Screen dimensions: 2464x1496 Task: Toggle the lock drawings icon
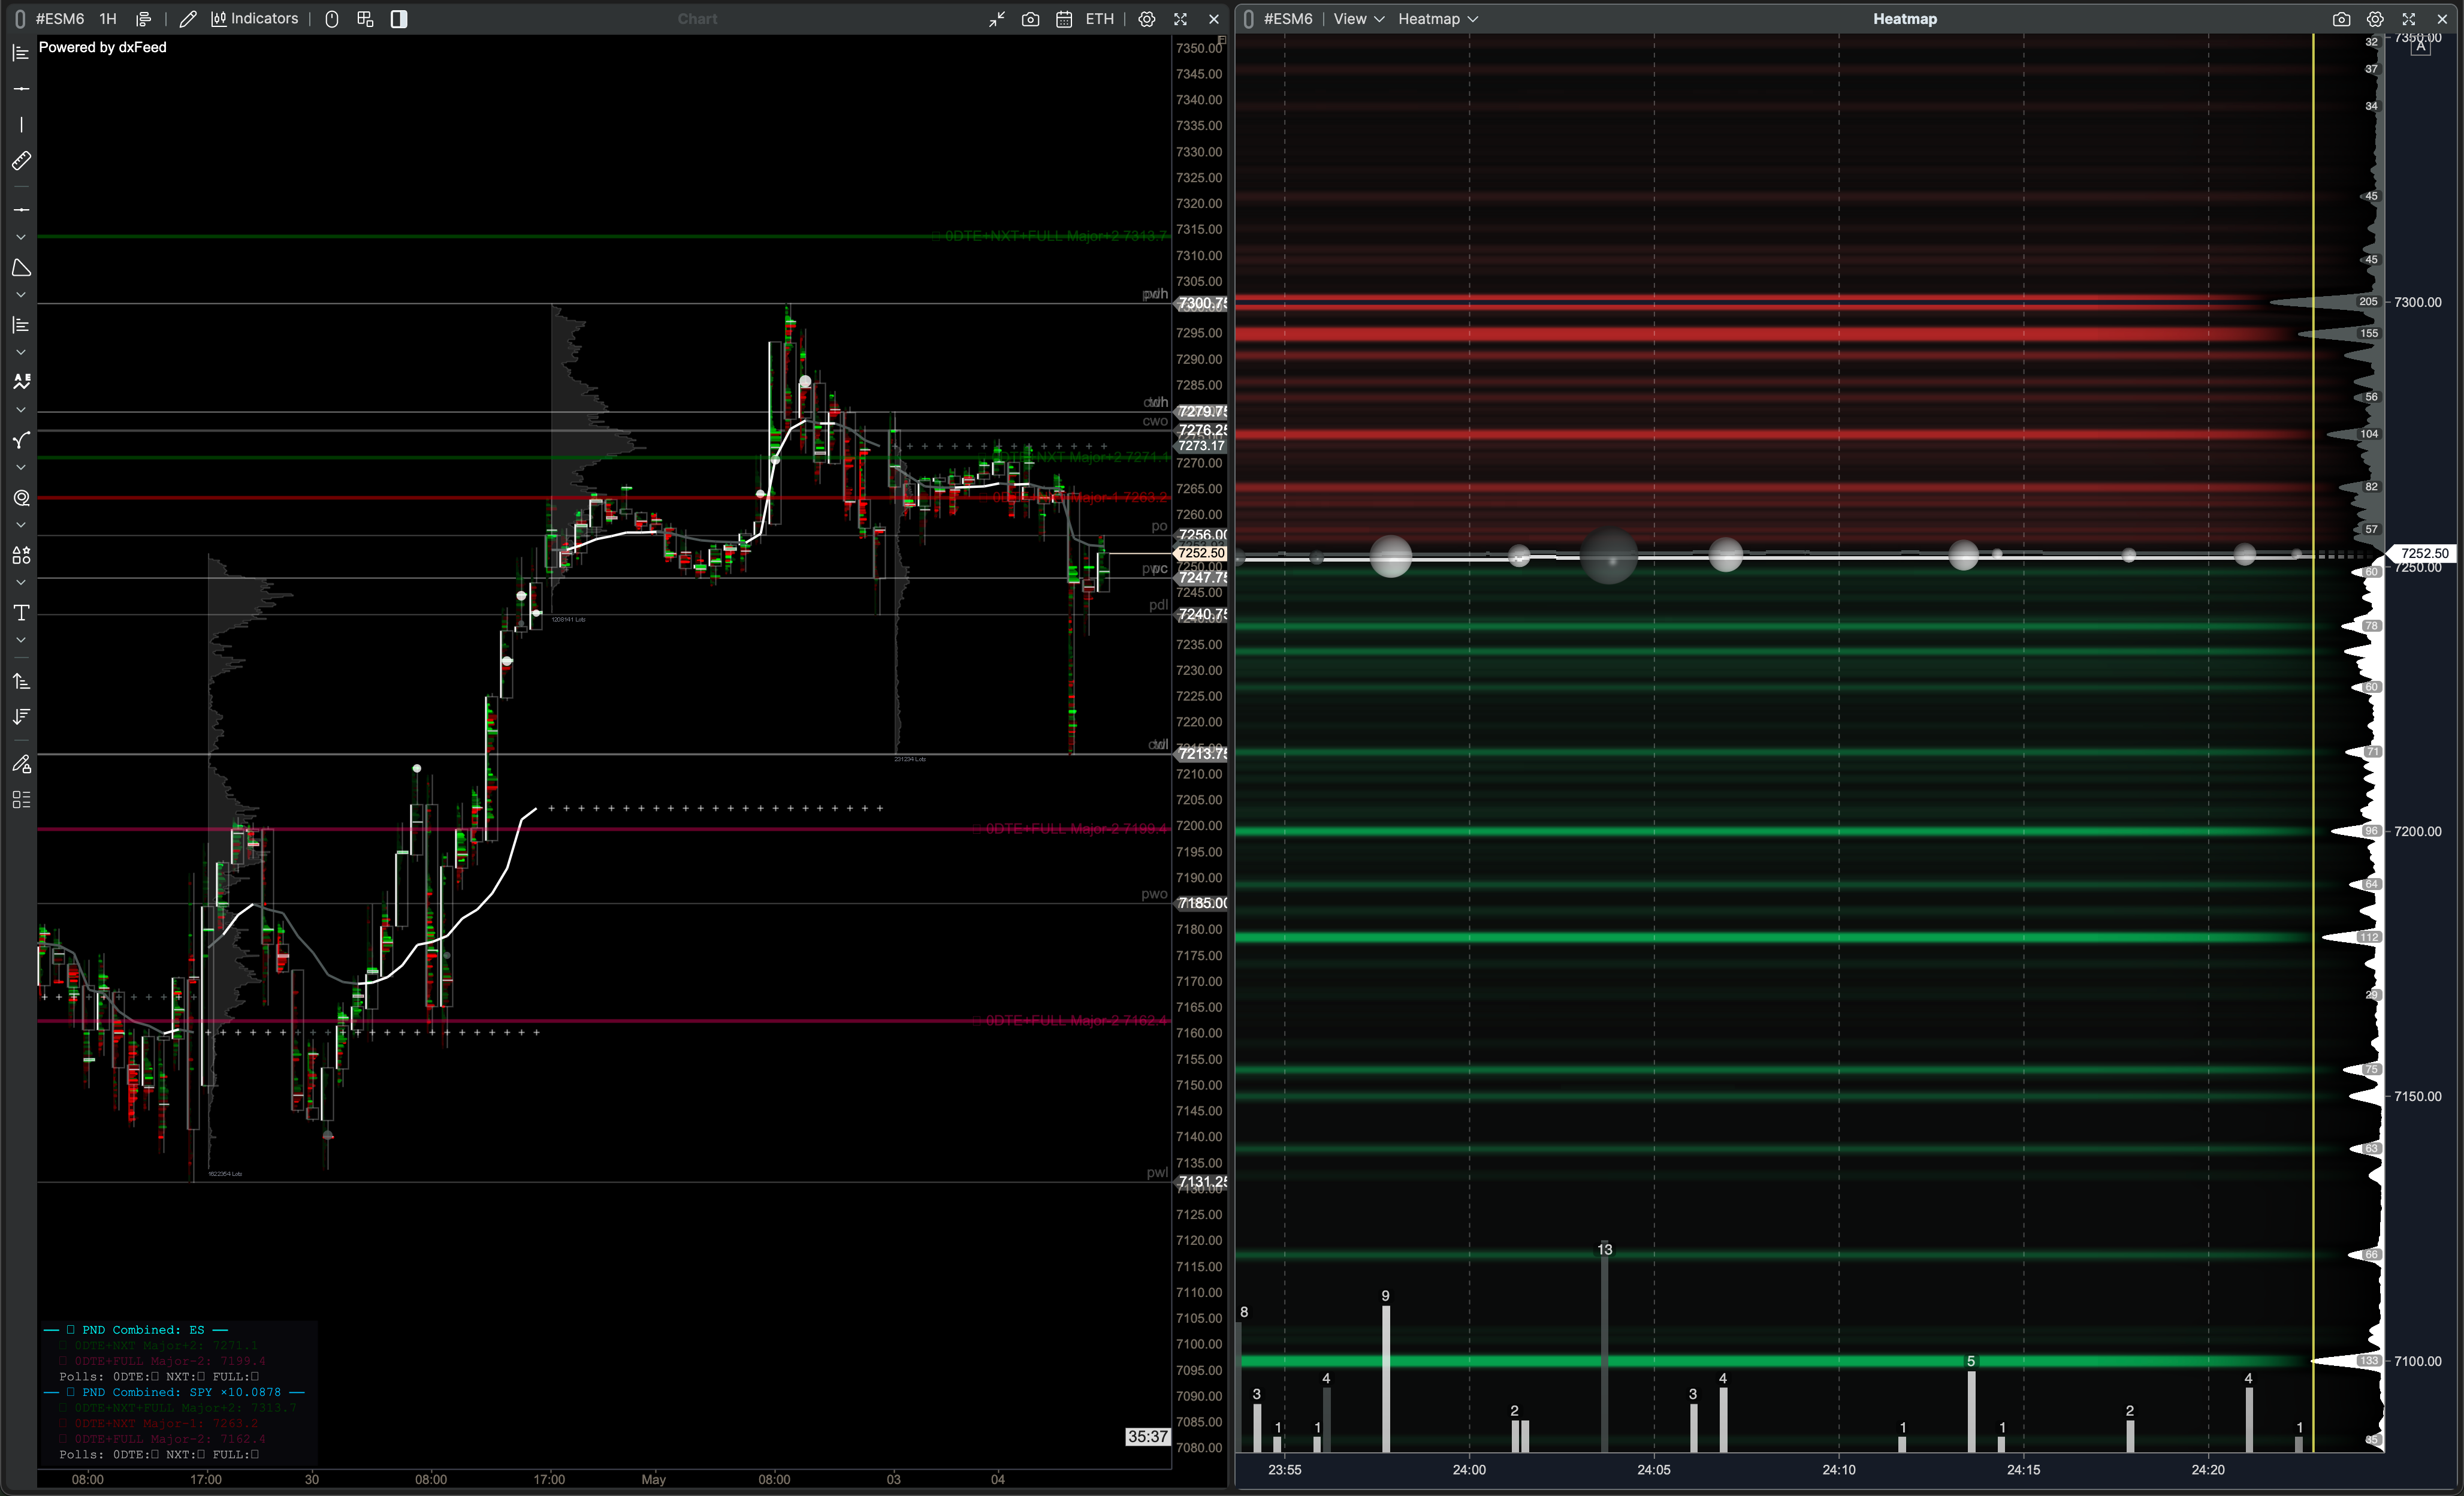(x=21, y=764)
